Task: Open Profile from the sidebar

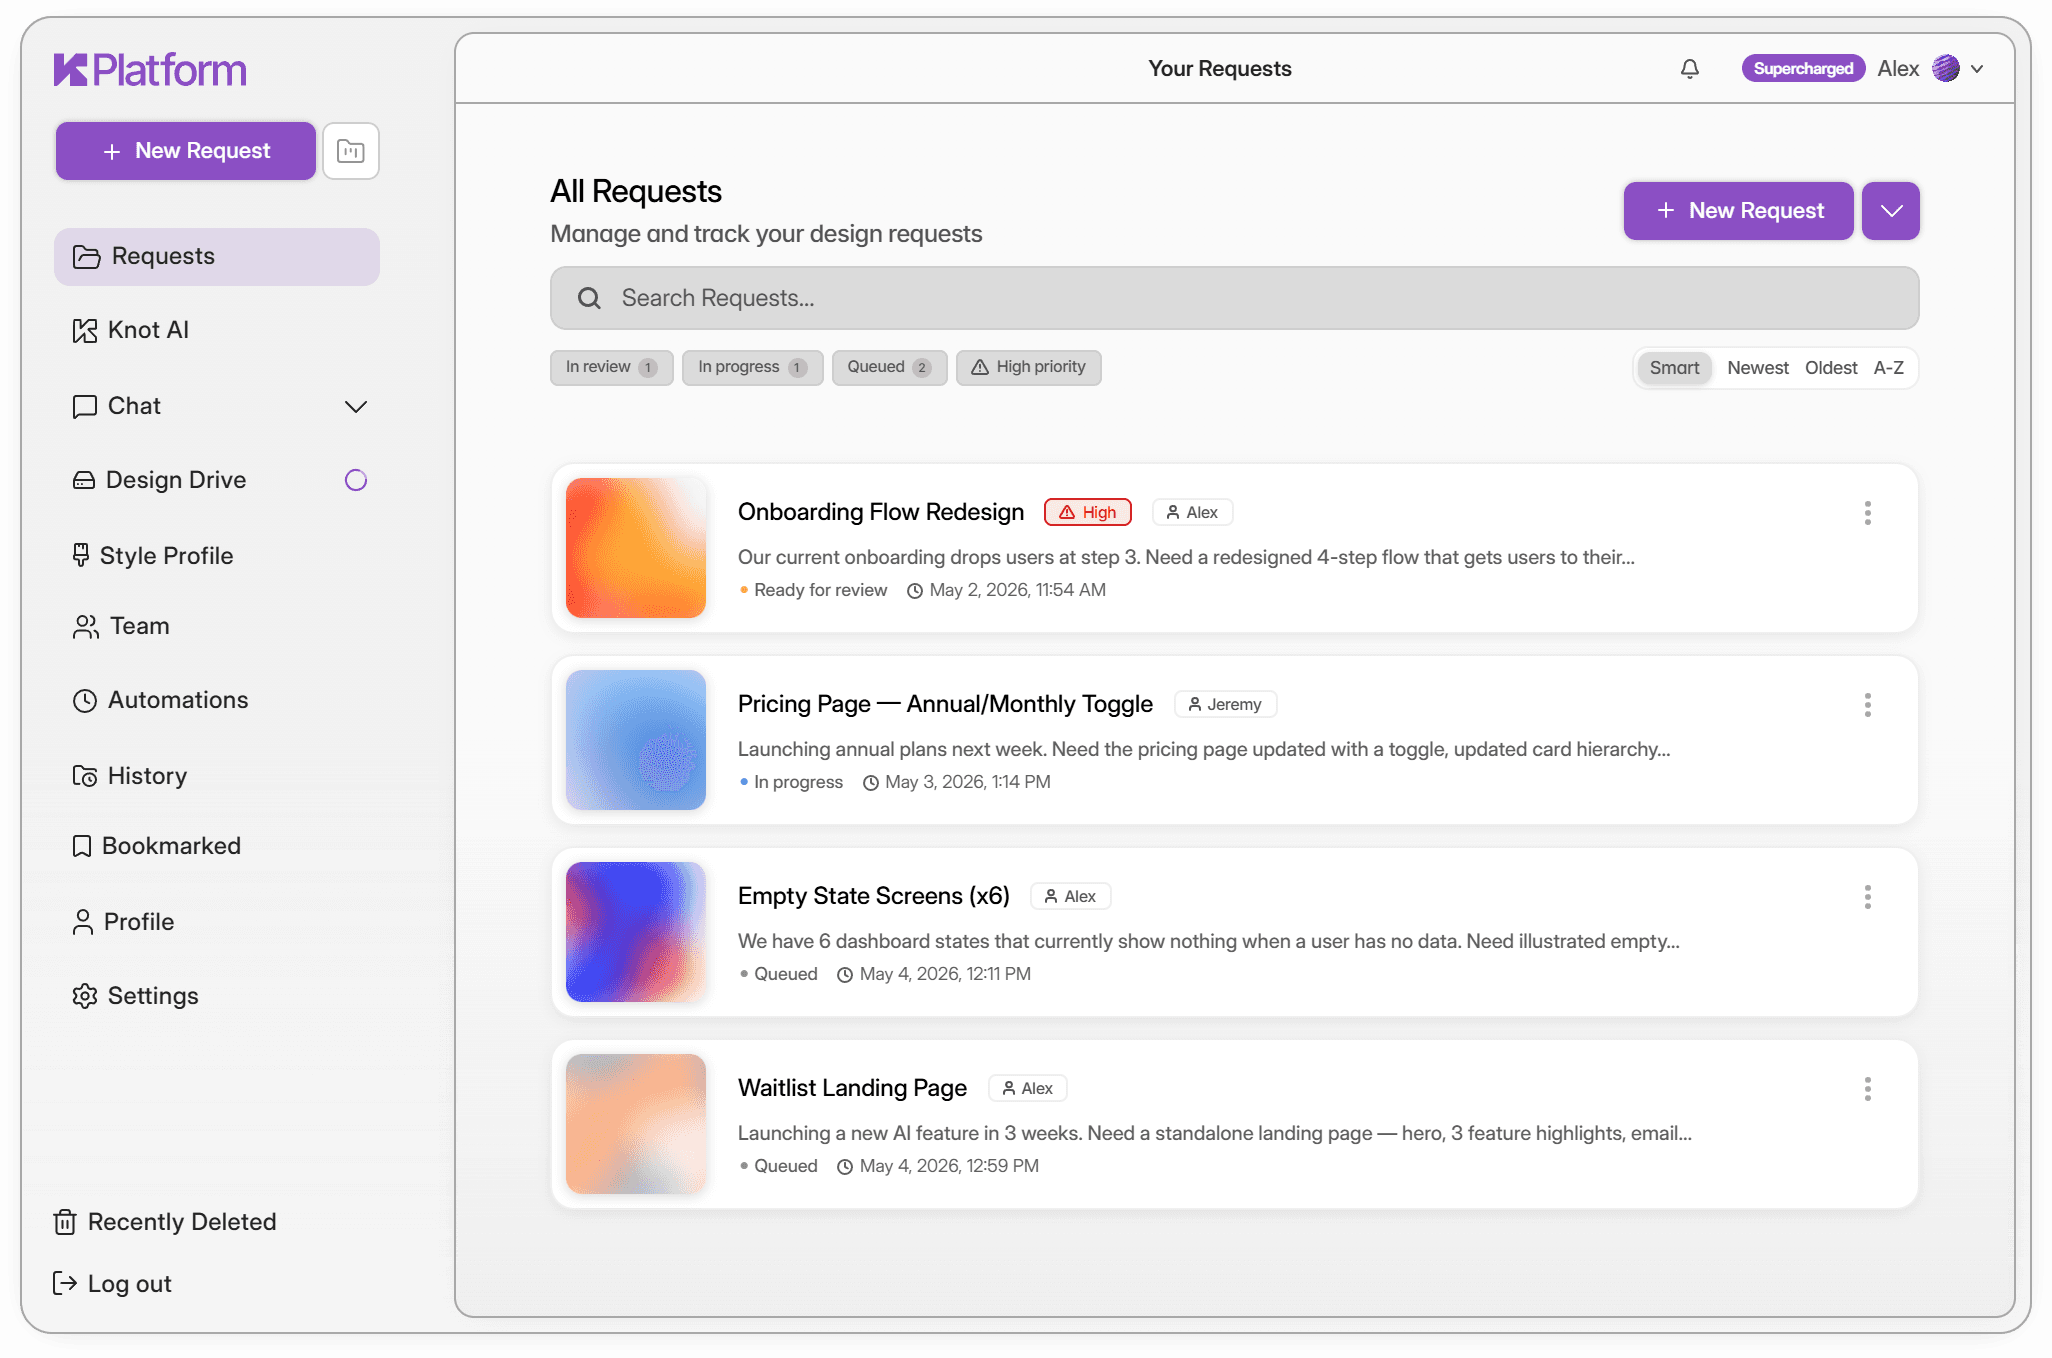Action: [x=217, y=922]
